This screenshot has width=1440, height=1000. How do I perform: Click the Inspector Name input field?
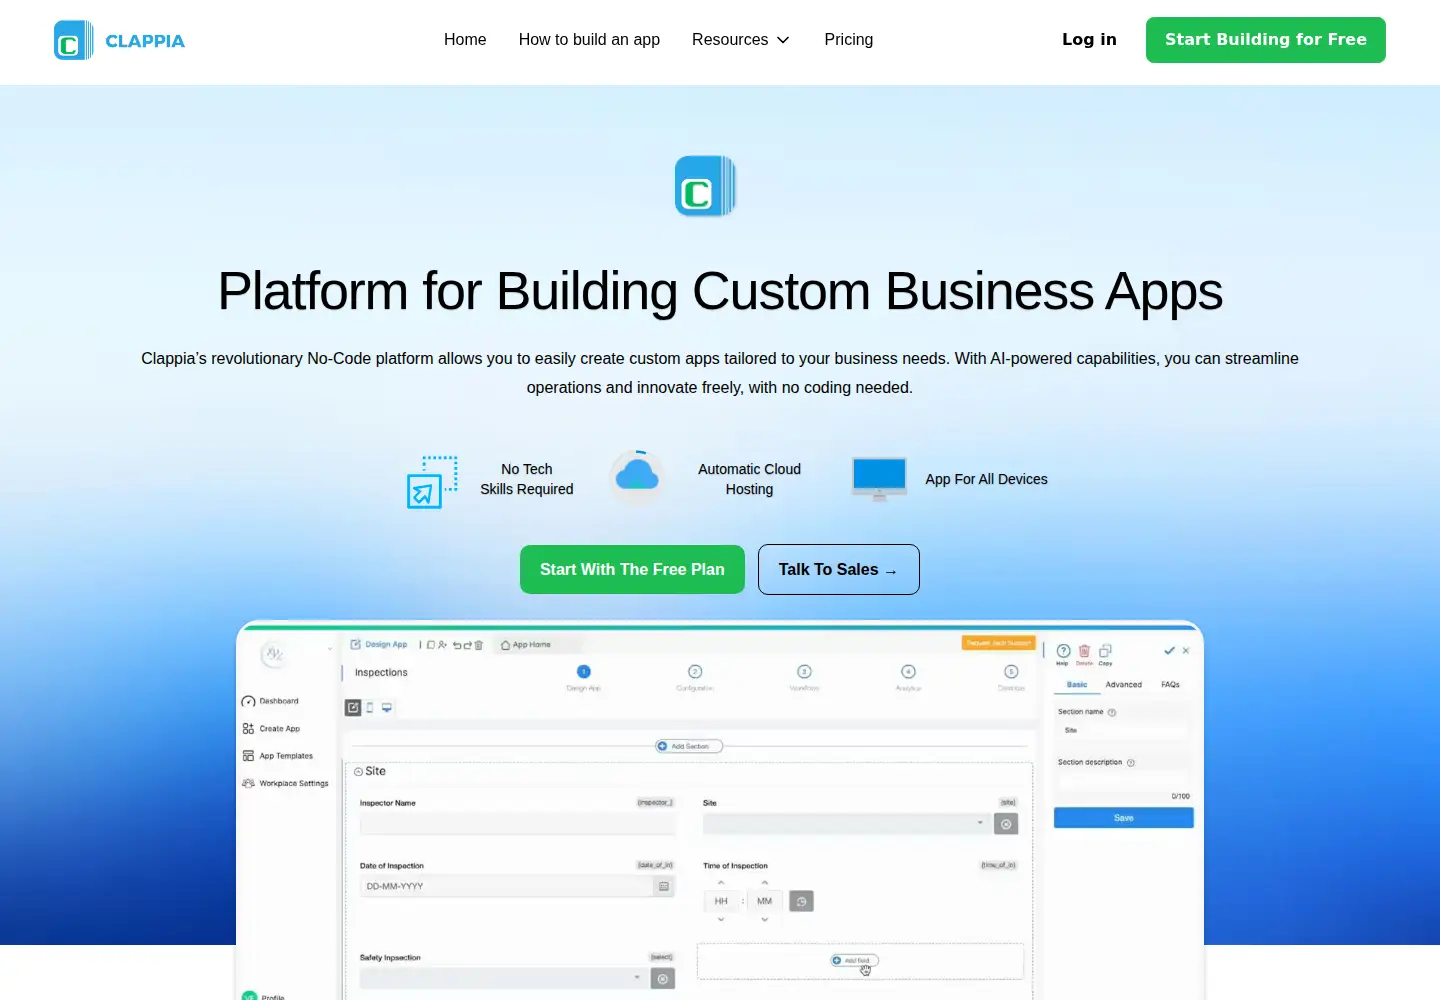pos(517,824)
